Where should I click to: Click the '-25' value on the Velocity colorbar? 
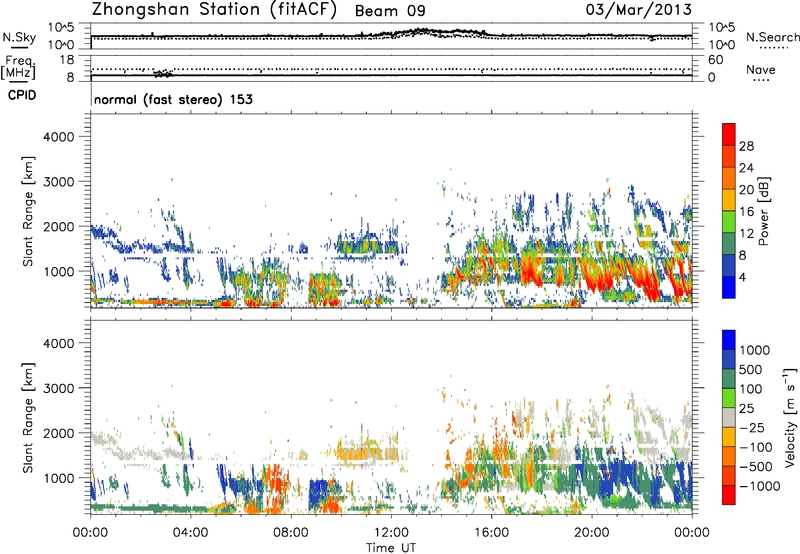752,427
